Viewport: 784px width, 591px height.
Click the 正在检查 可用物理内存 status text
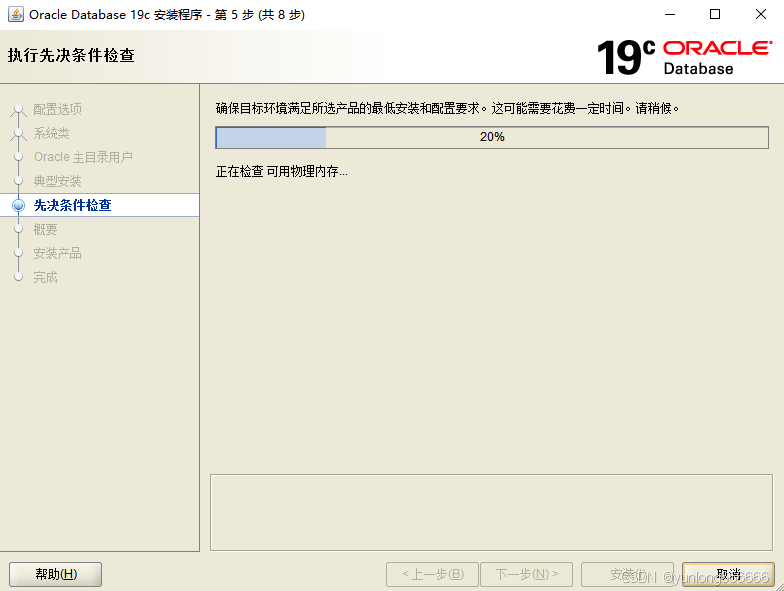(282, 172)
